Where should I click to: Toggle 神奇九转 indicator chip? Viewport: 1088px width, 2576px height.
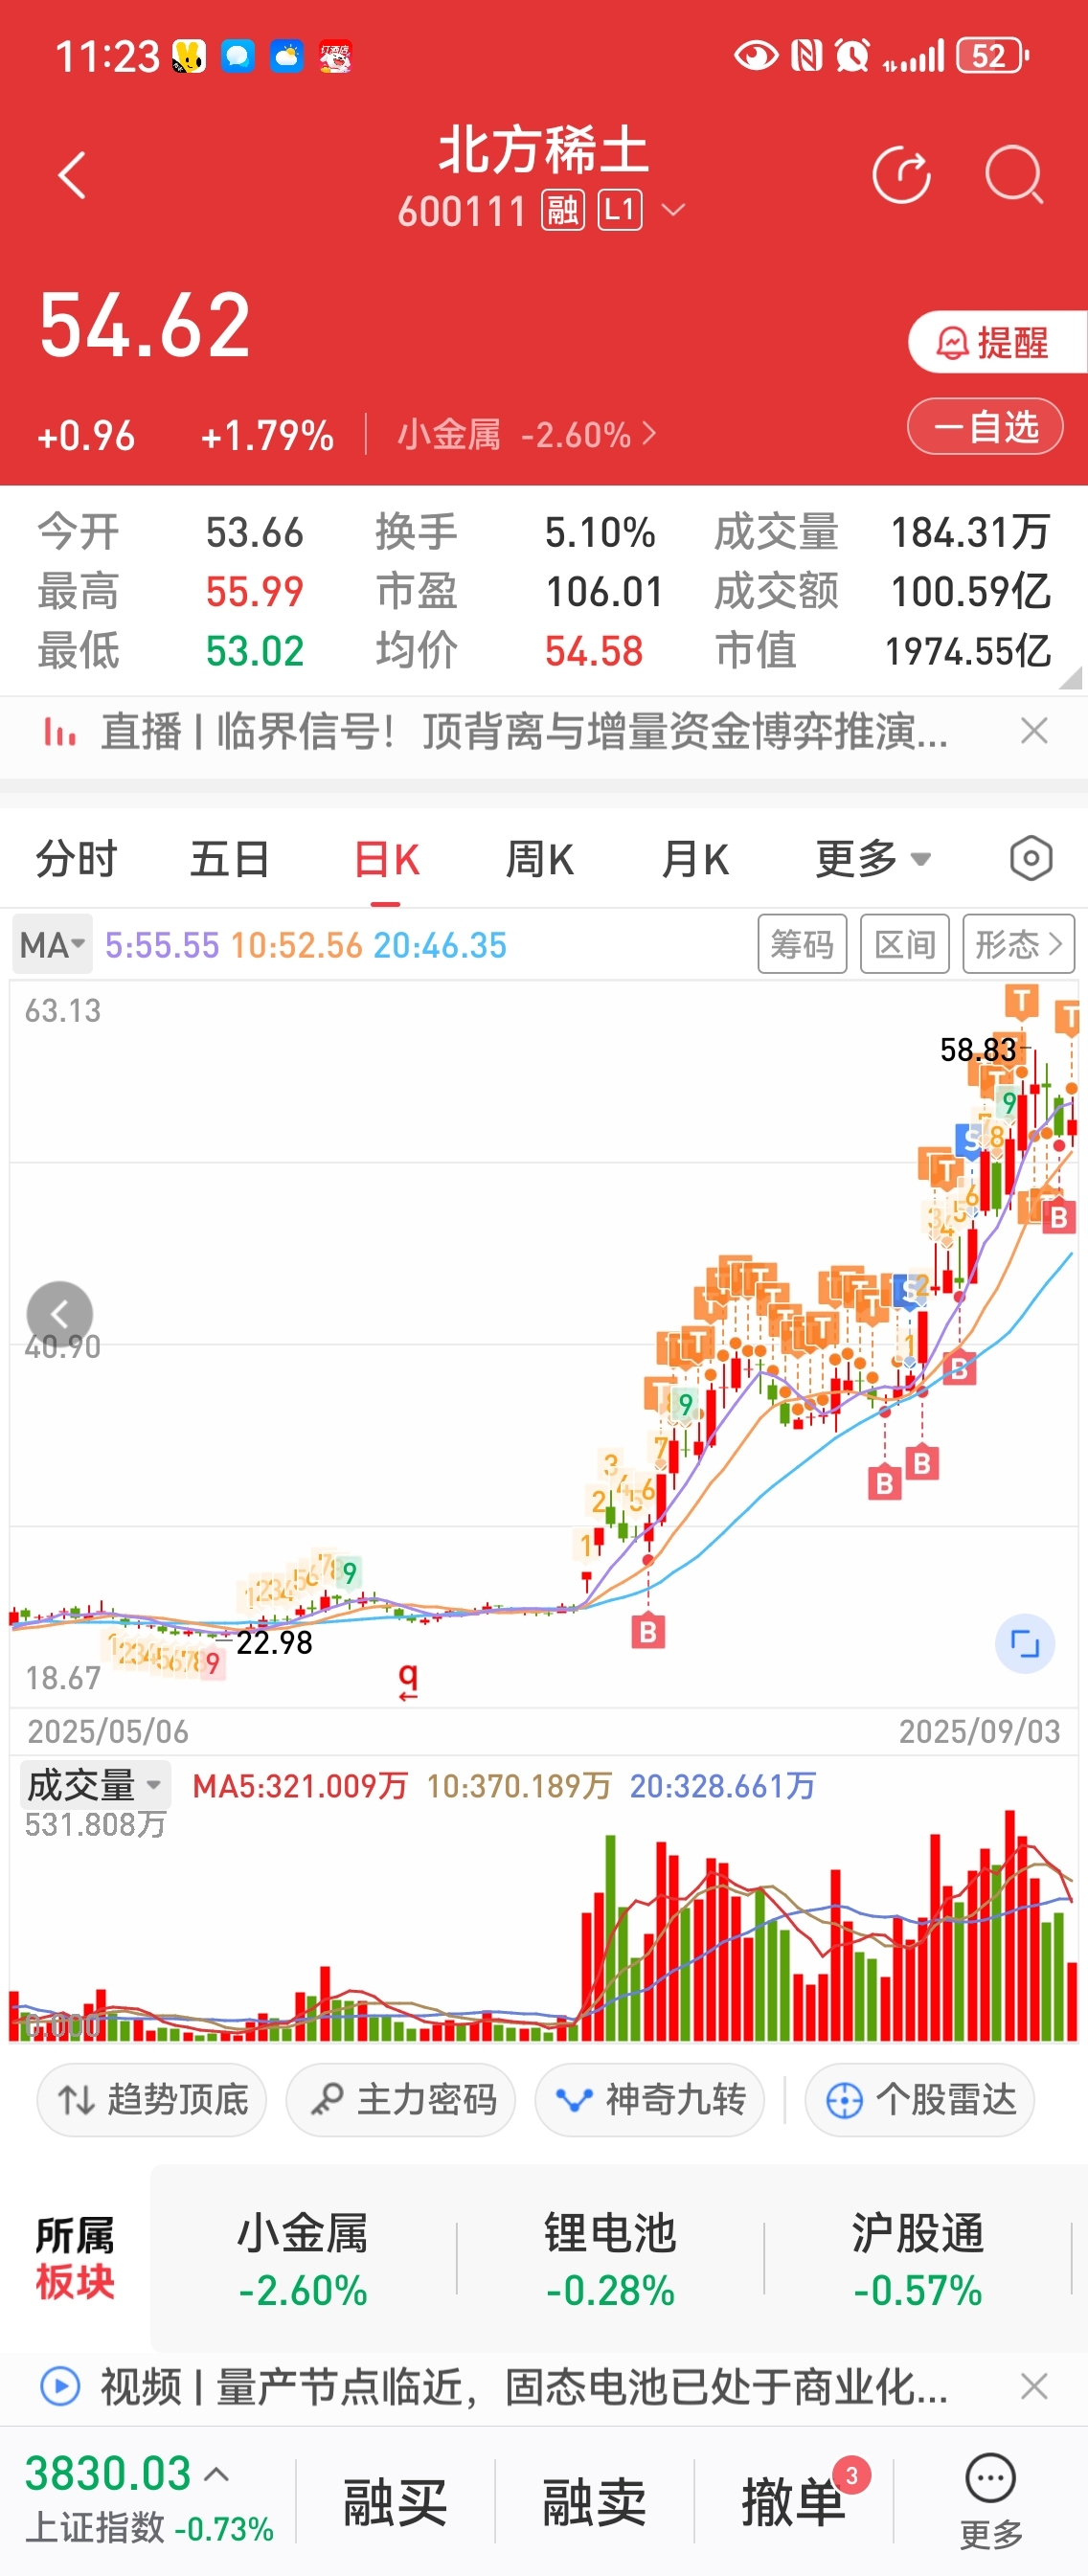(x=650, y=2100)
